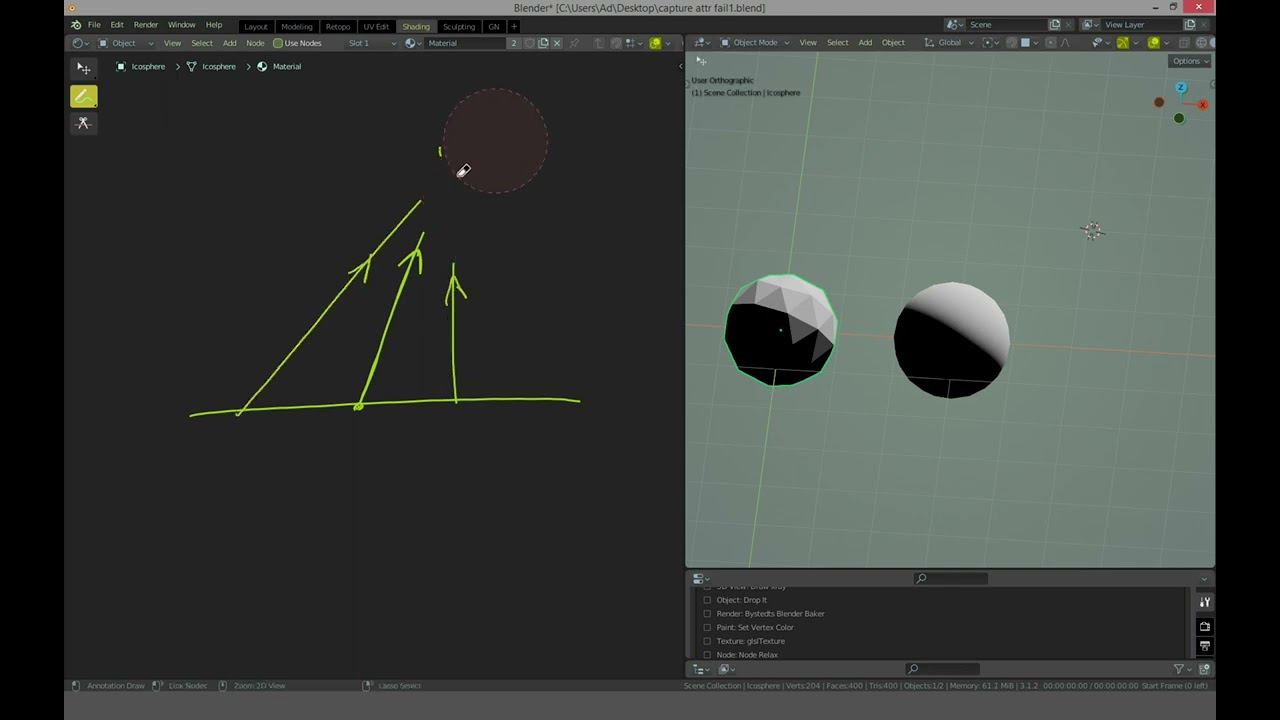Click the new material duplicate icon

pyautogui.click(x=543, y=43)
